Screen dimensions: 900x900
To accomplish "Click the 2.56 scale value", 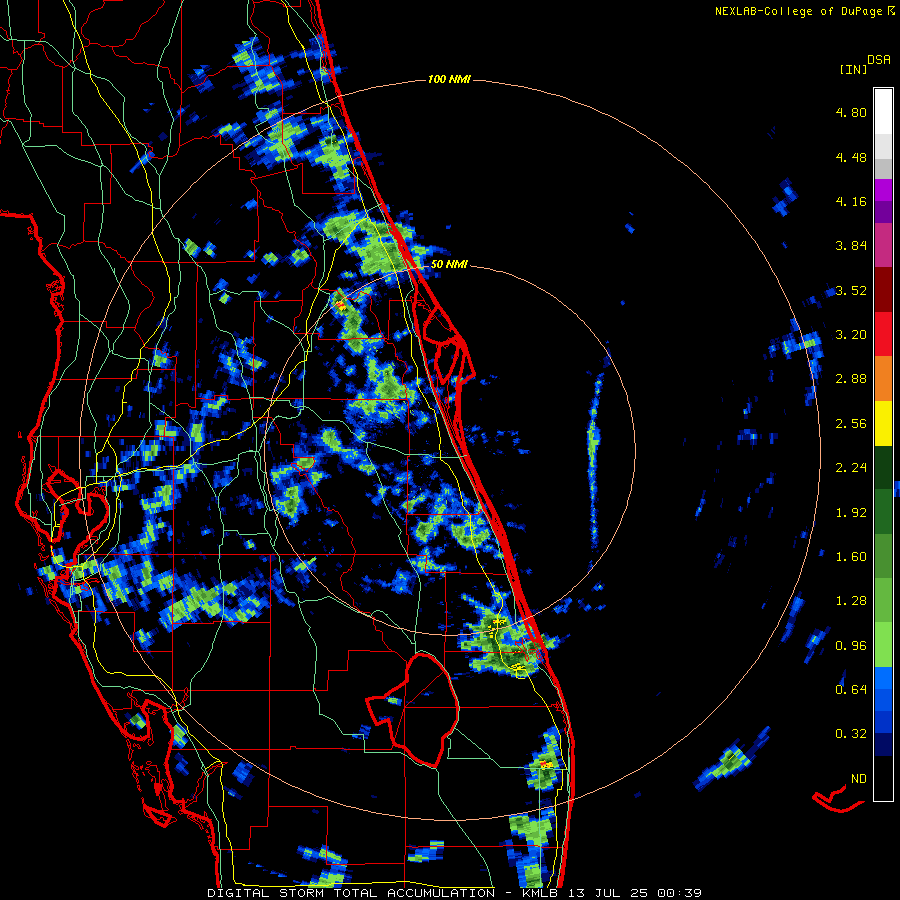I will pos(851,424).
